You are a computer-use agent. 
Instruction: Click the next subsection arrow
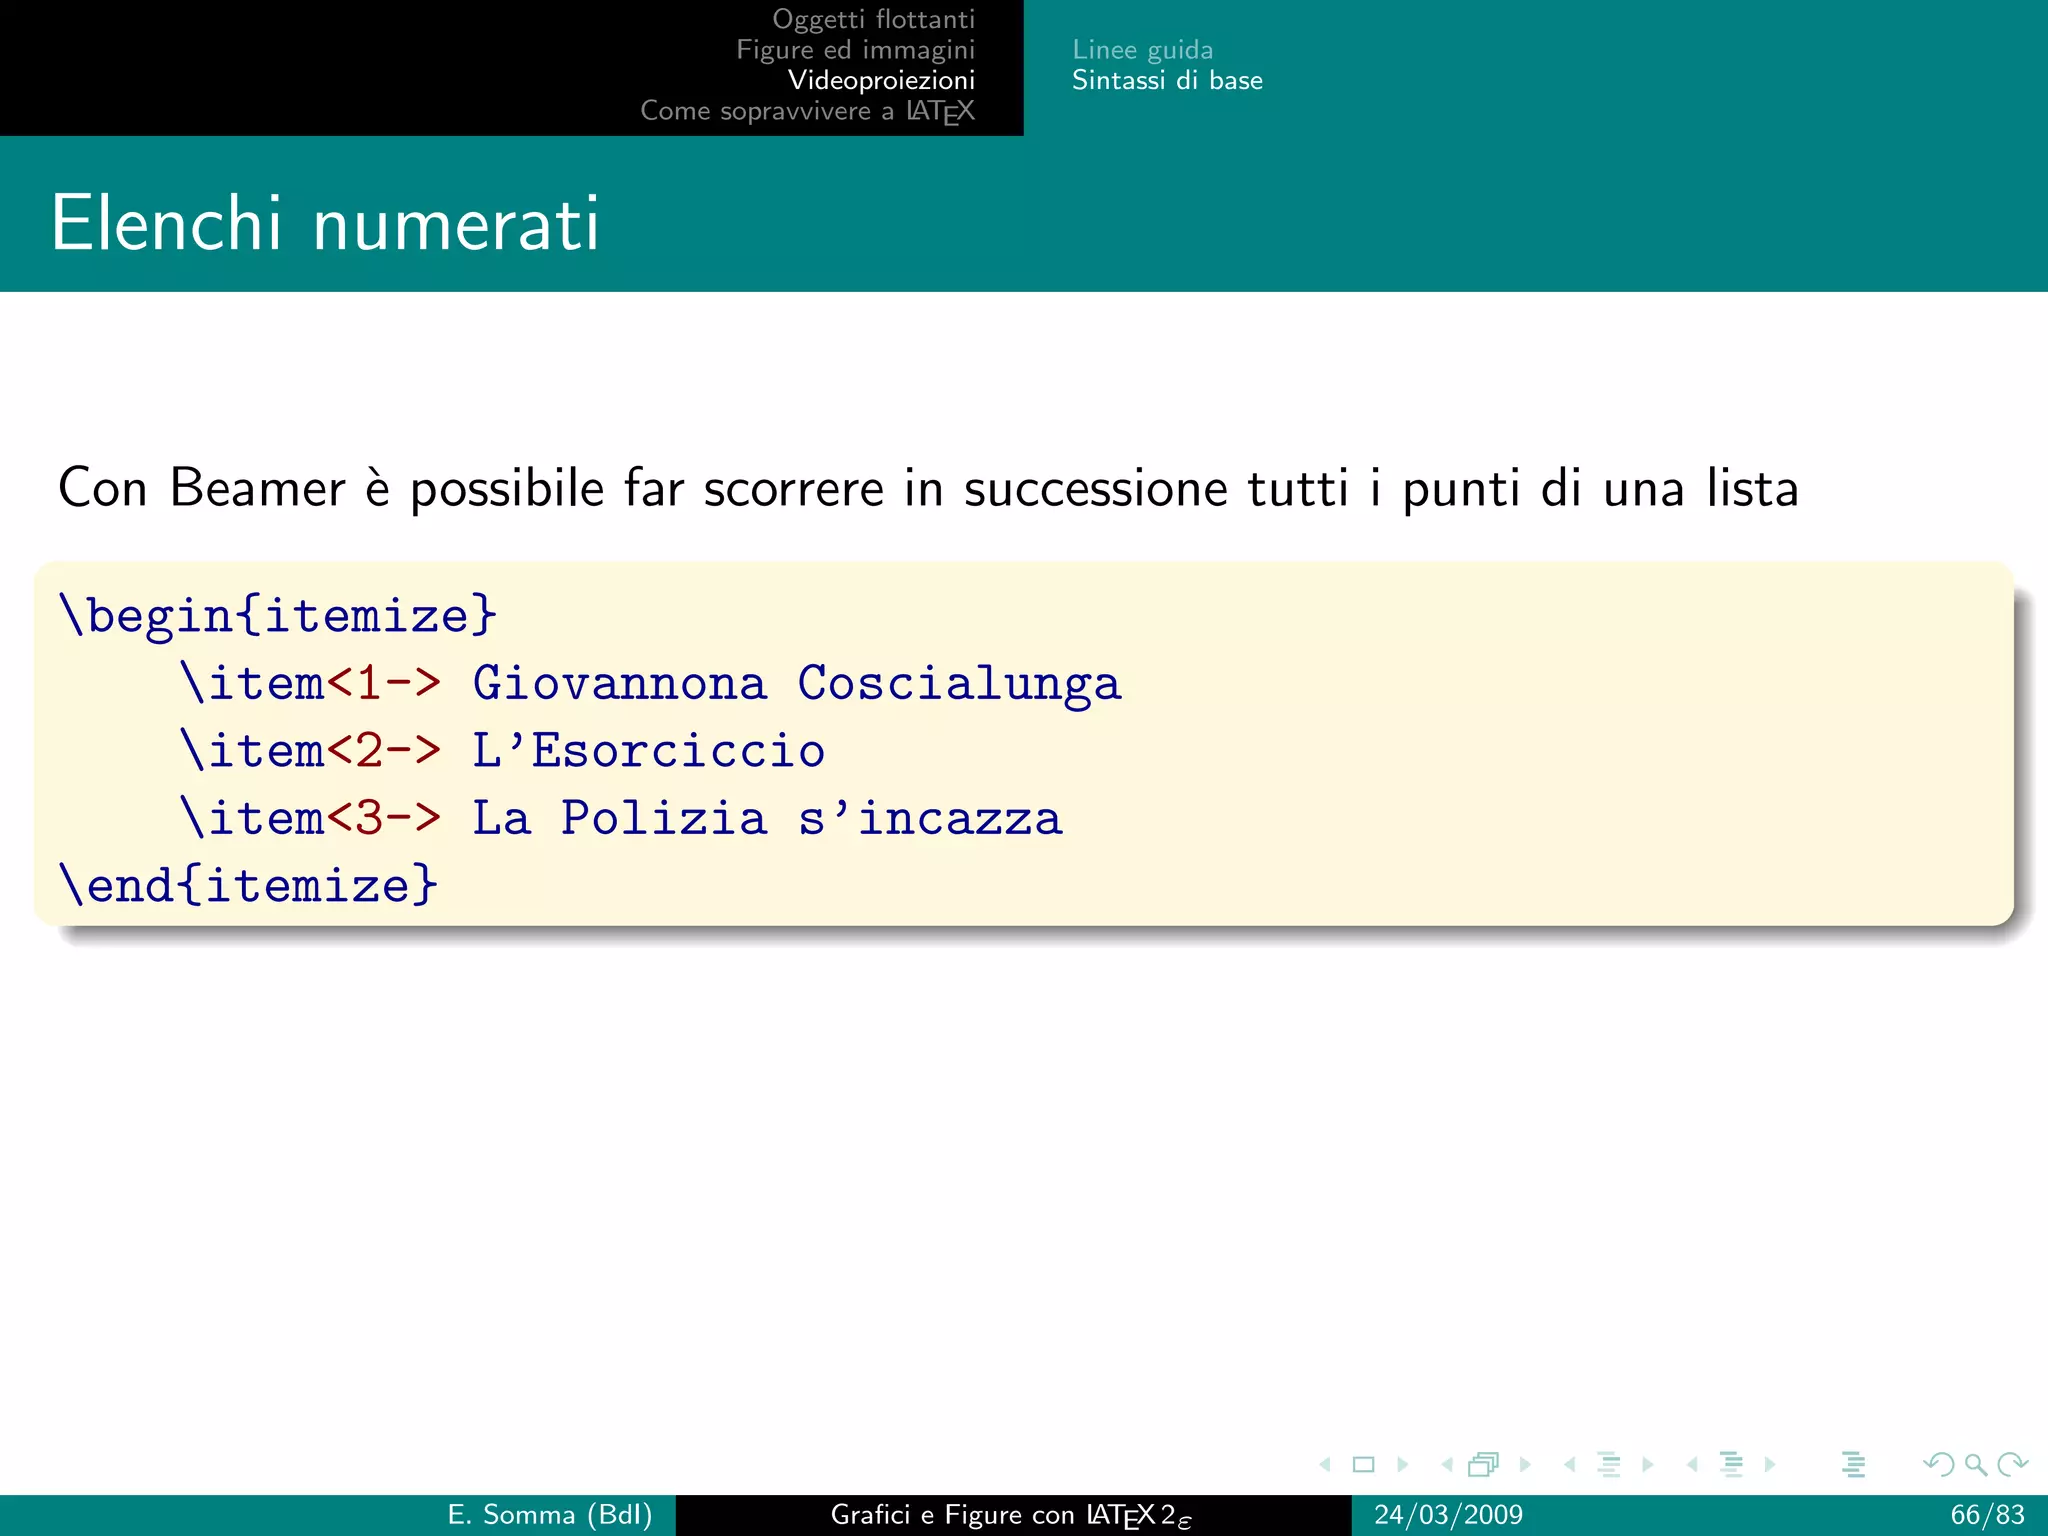pyautogui.click(x=1648, y=1465)
